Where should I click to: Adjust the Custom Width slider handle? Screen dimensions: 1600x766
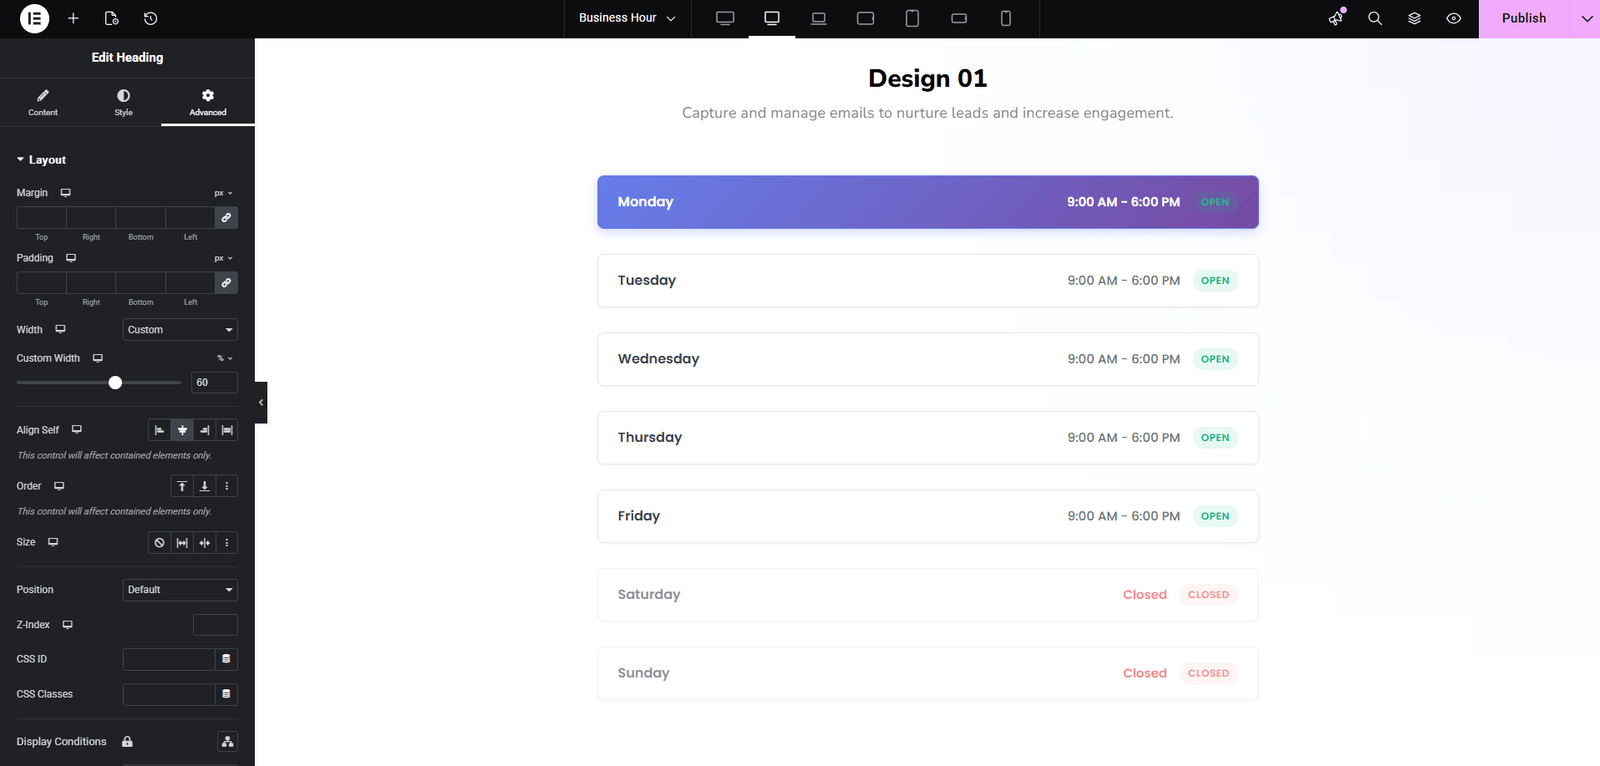tap(115, 382)
